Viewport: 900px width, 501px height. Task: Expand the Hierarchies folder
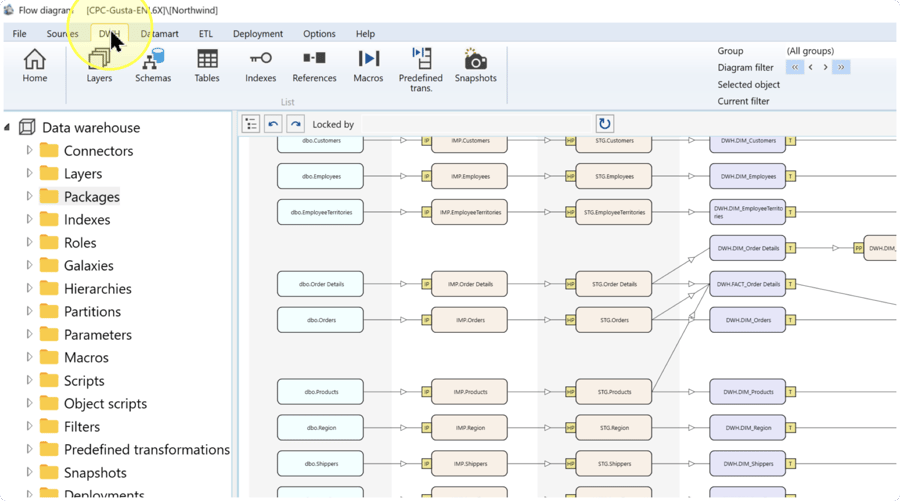tap(29, 288)
